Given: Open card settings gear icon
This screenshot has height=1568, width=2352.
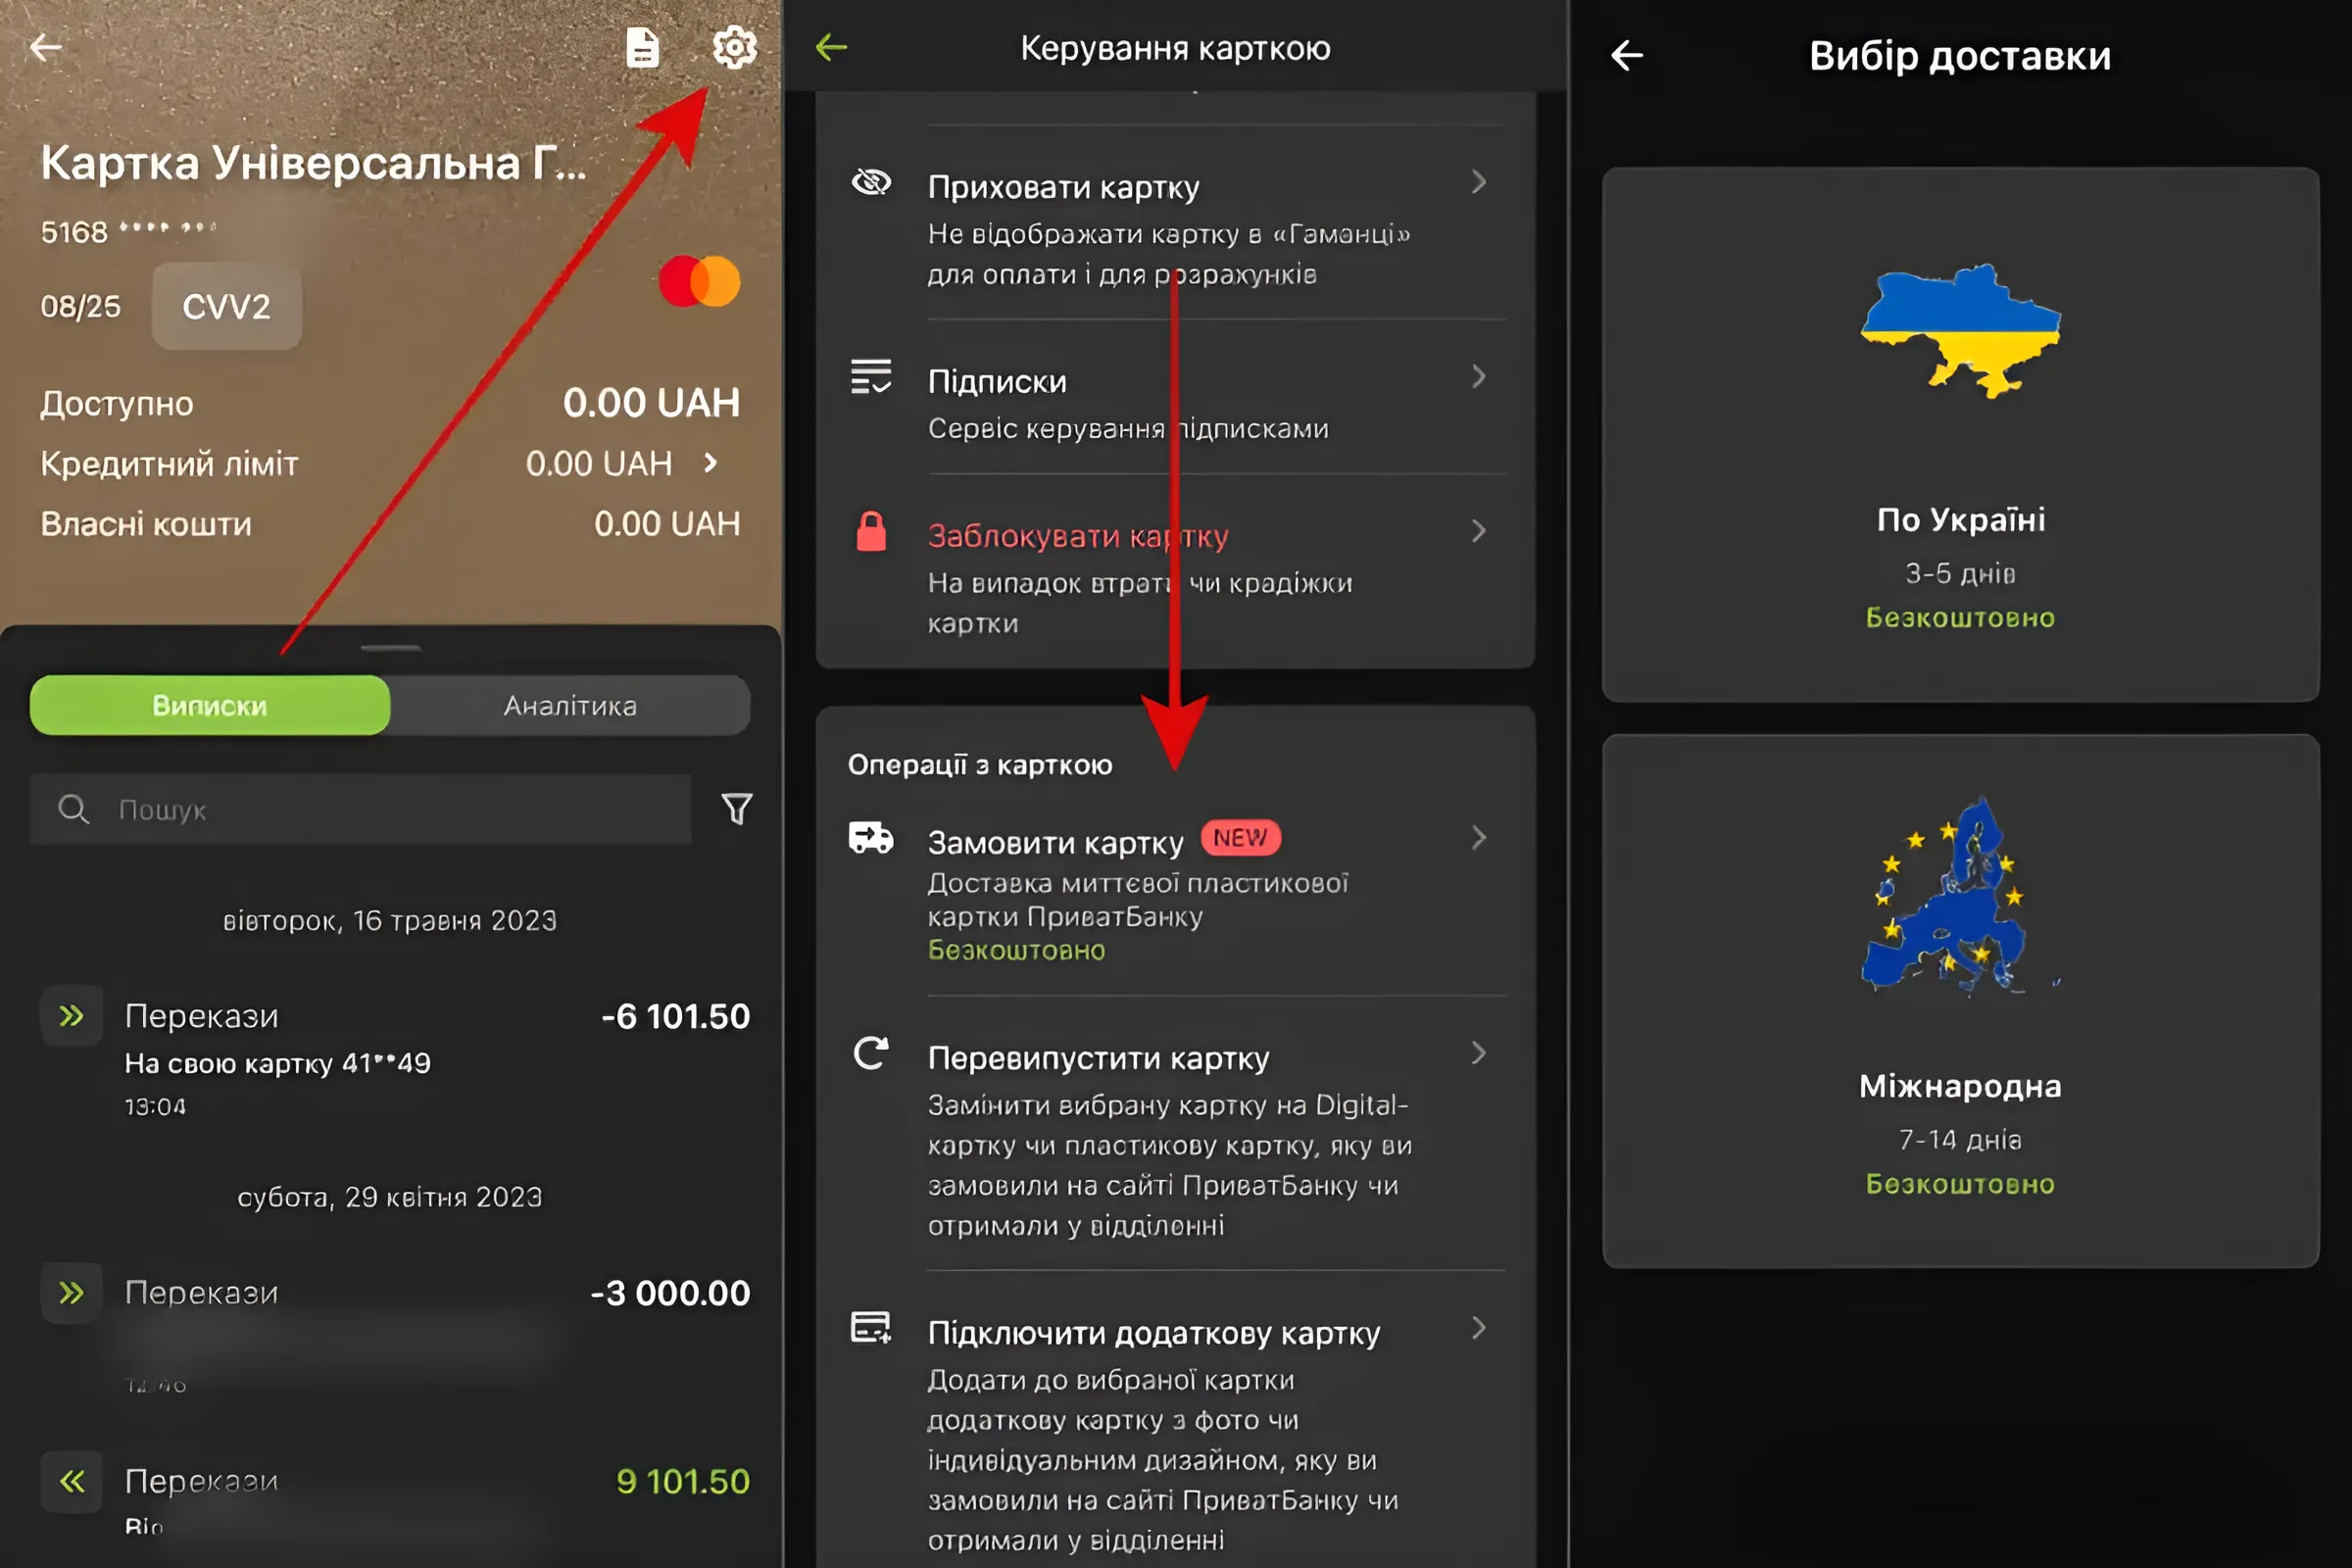Looking at the screenshot, I should (734, 47).
